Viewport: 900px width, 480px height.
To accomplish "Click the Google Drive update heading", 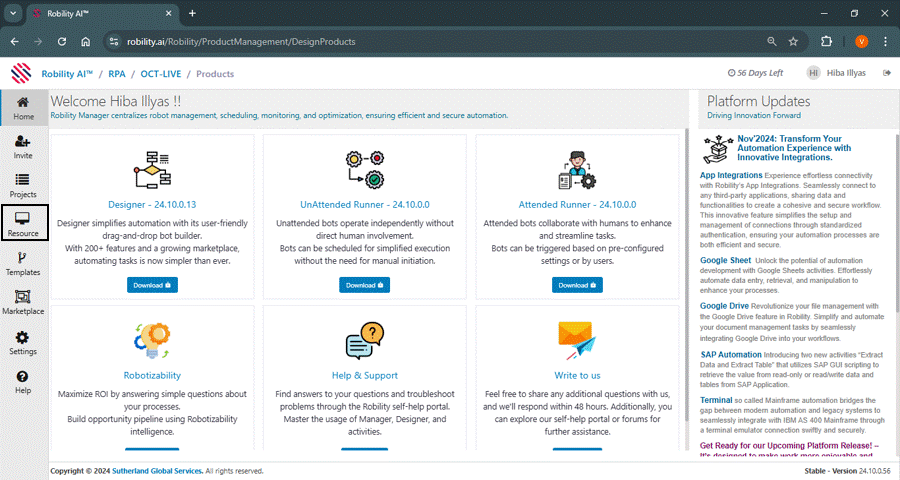I will [x=724, y=306].
